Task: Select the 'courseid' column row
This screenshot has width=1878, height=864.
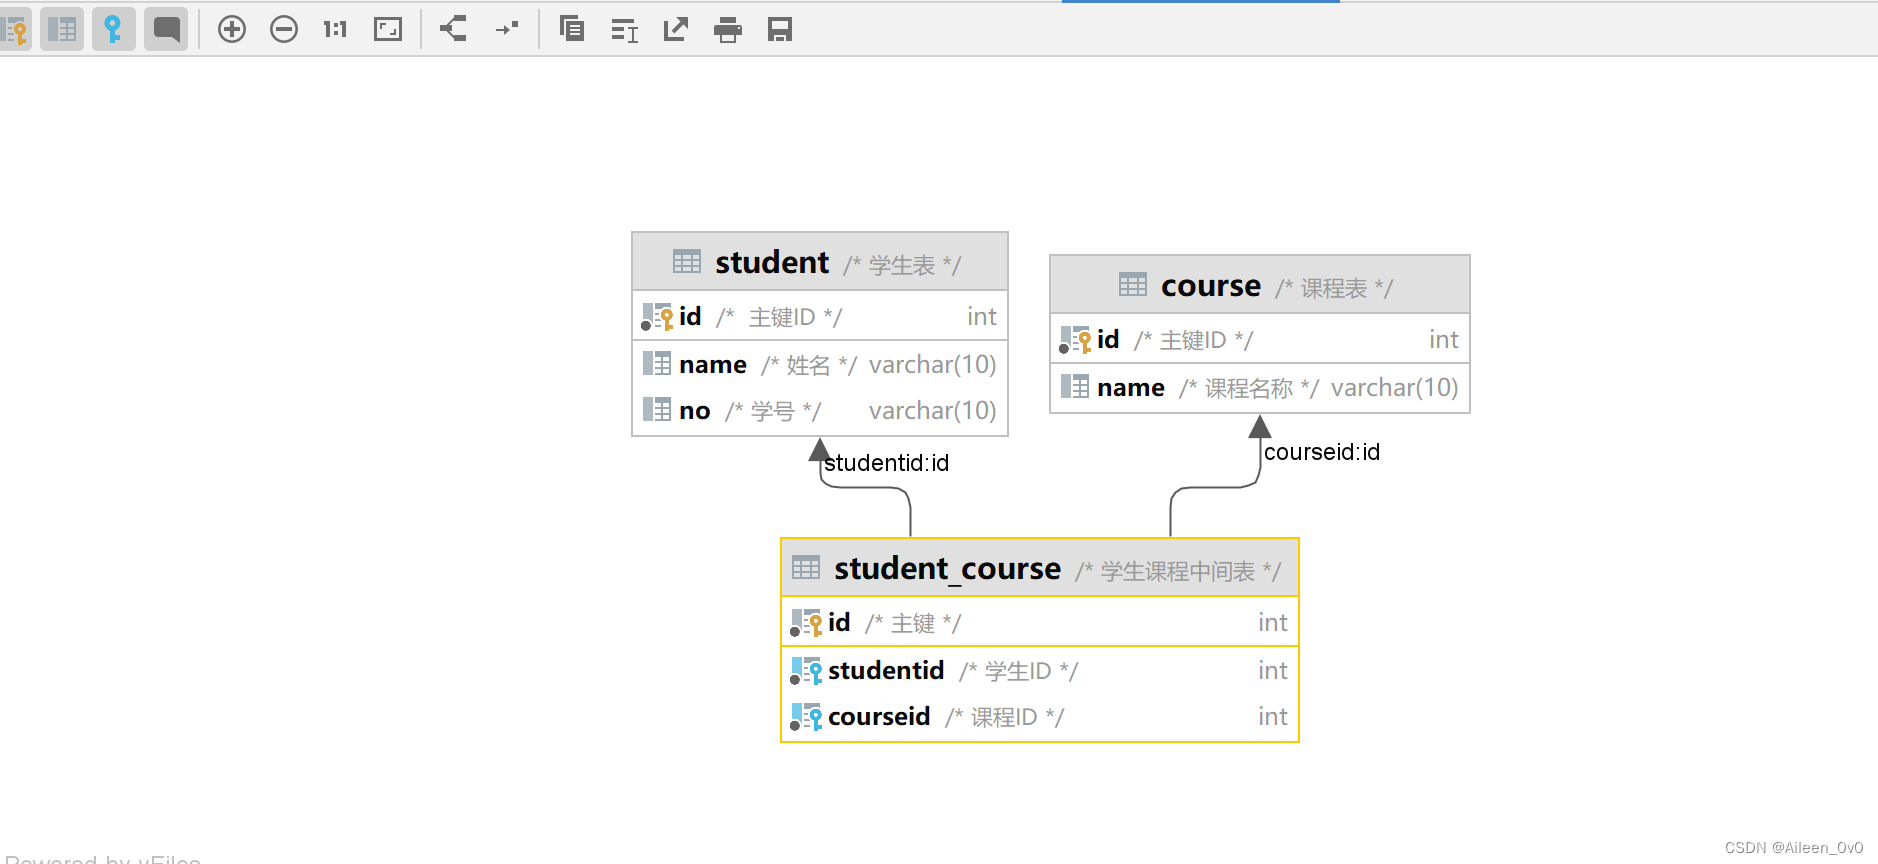Action: 1040,717
